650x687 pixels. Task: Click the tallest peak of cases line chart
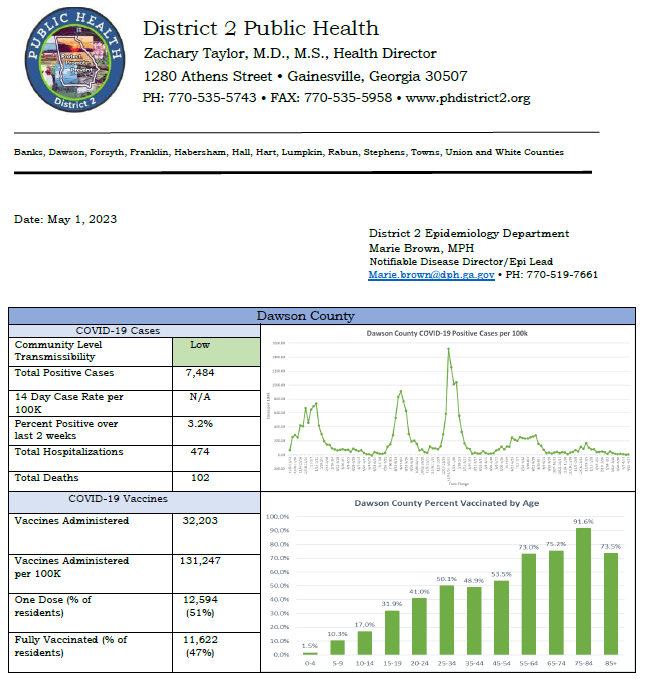(448, 349)
